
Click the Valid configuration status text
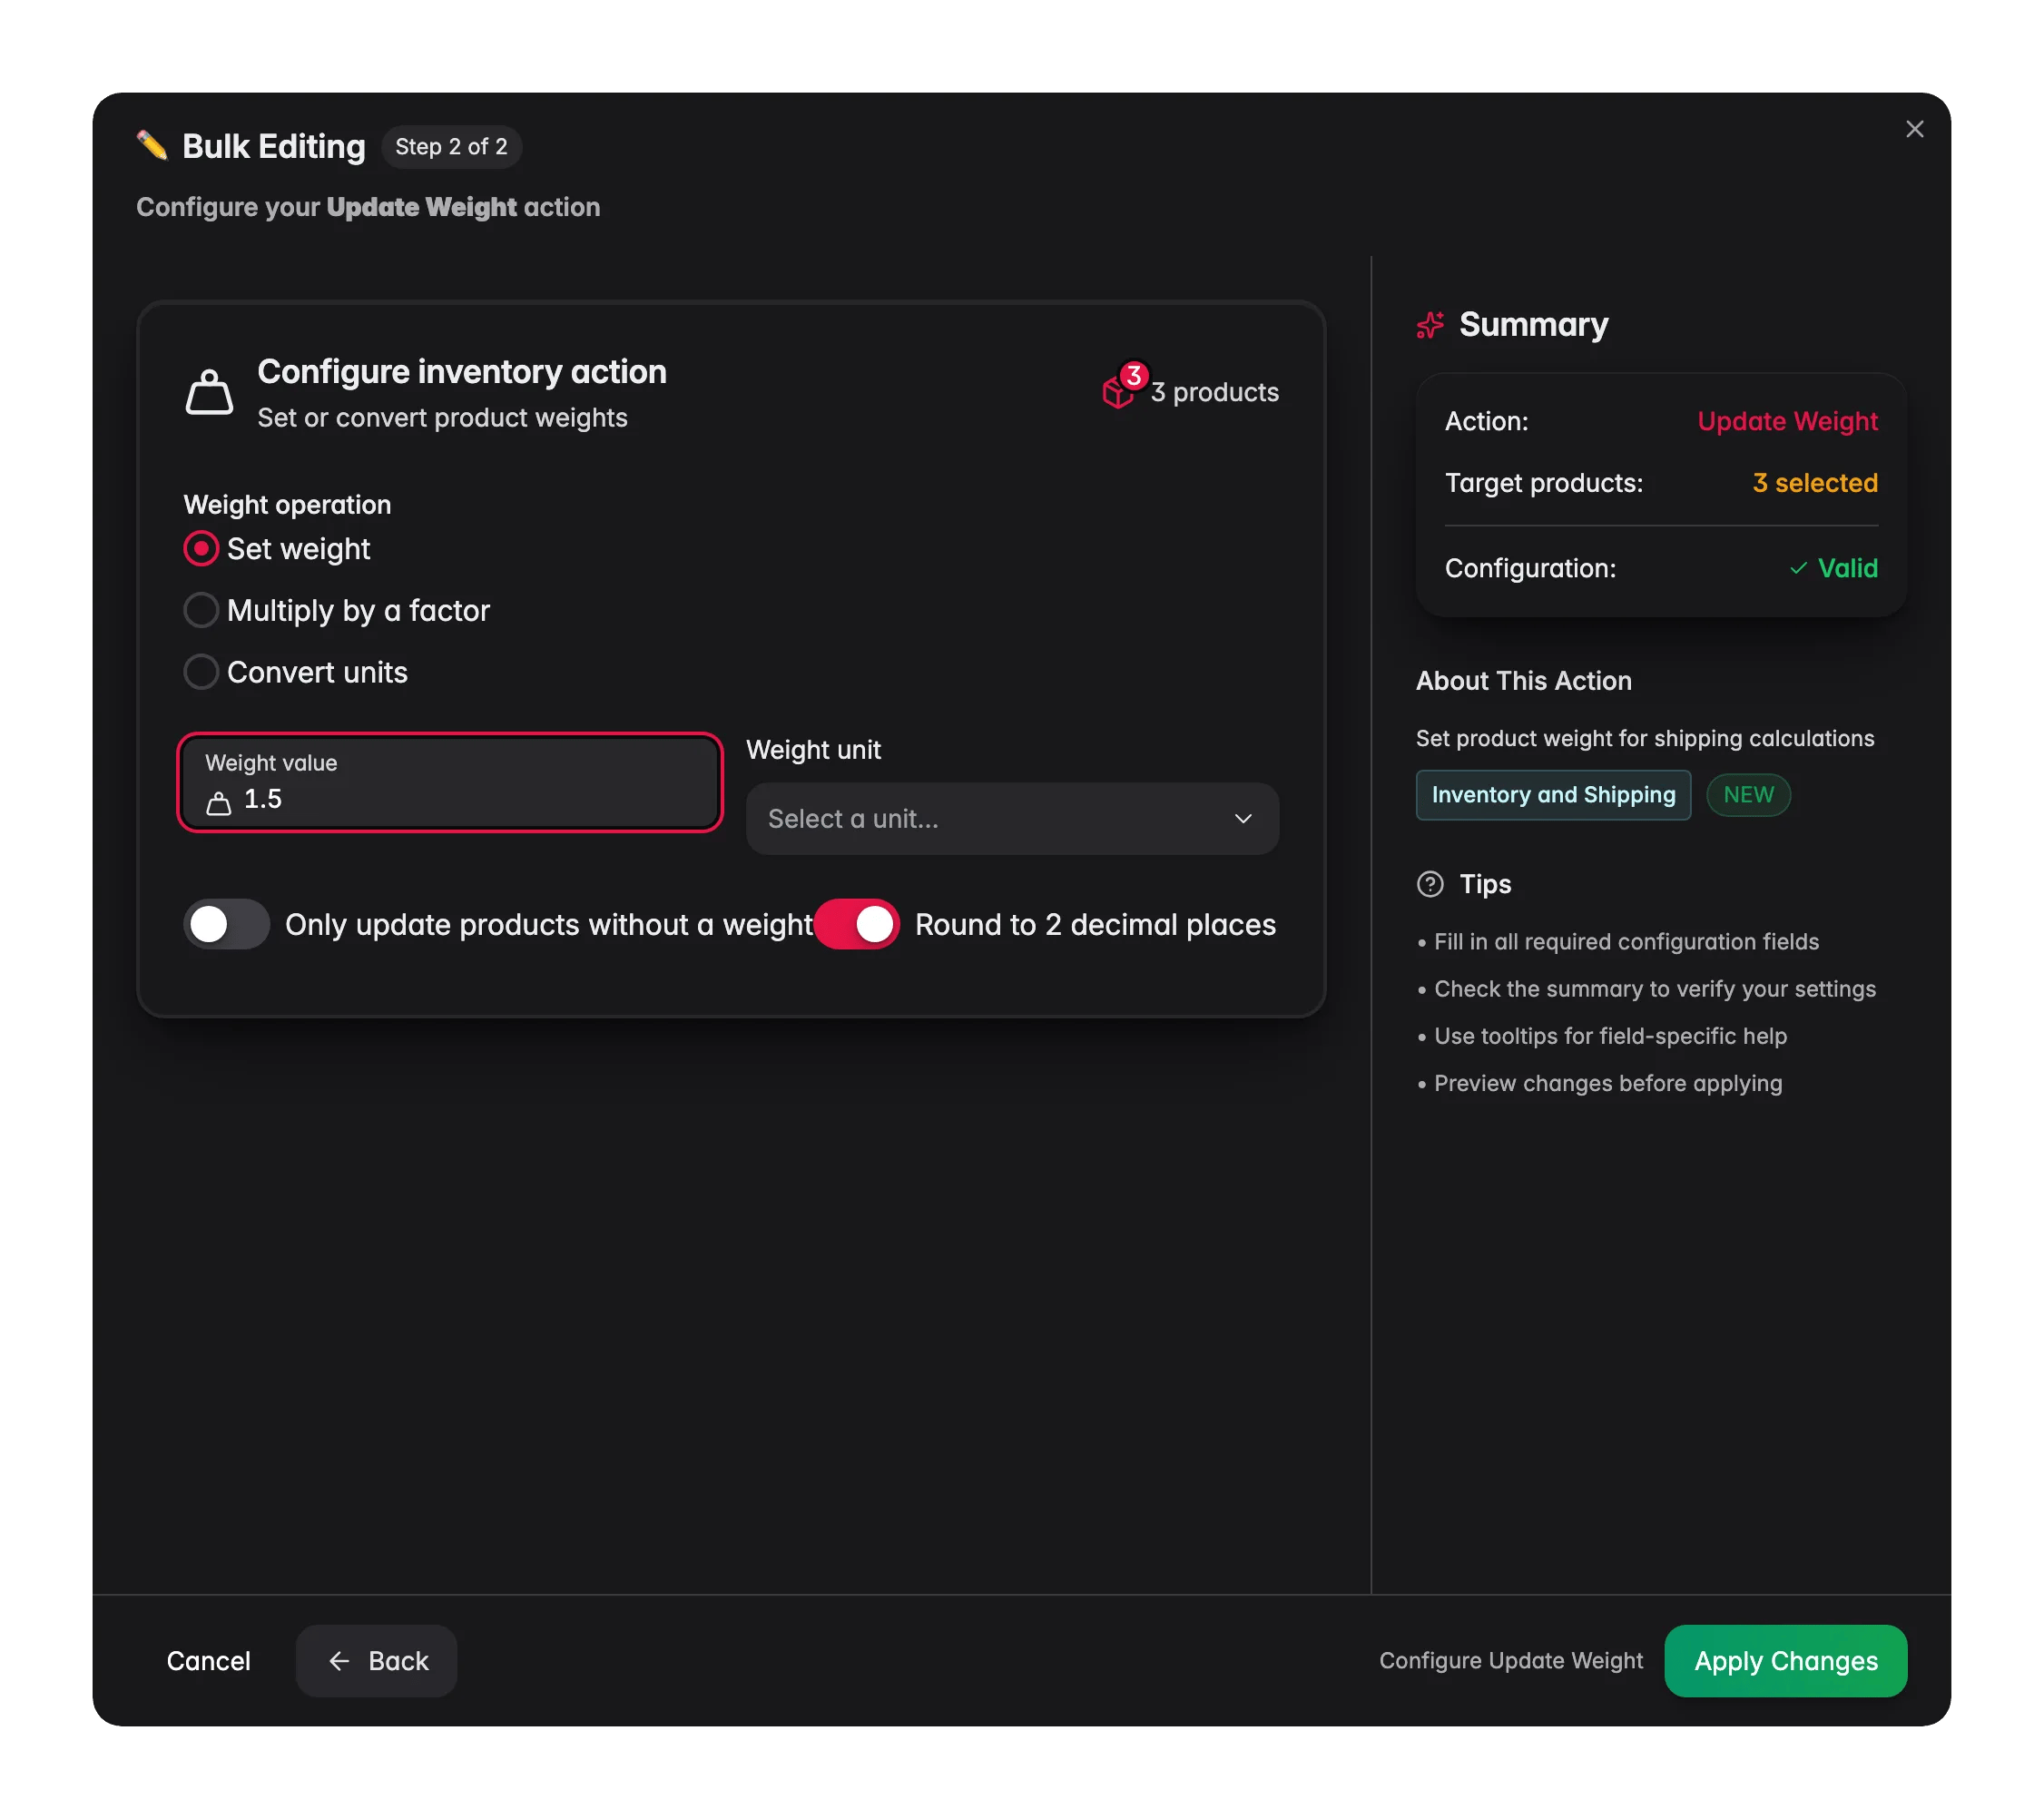click(1847, 568)
